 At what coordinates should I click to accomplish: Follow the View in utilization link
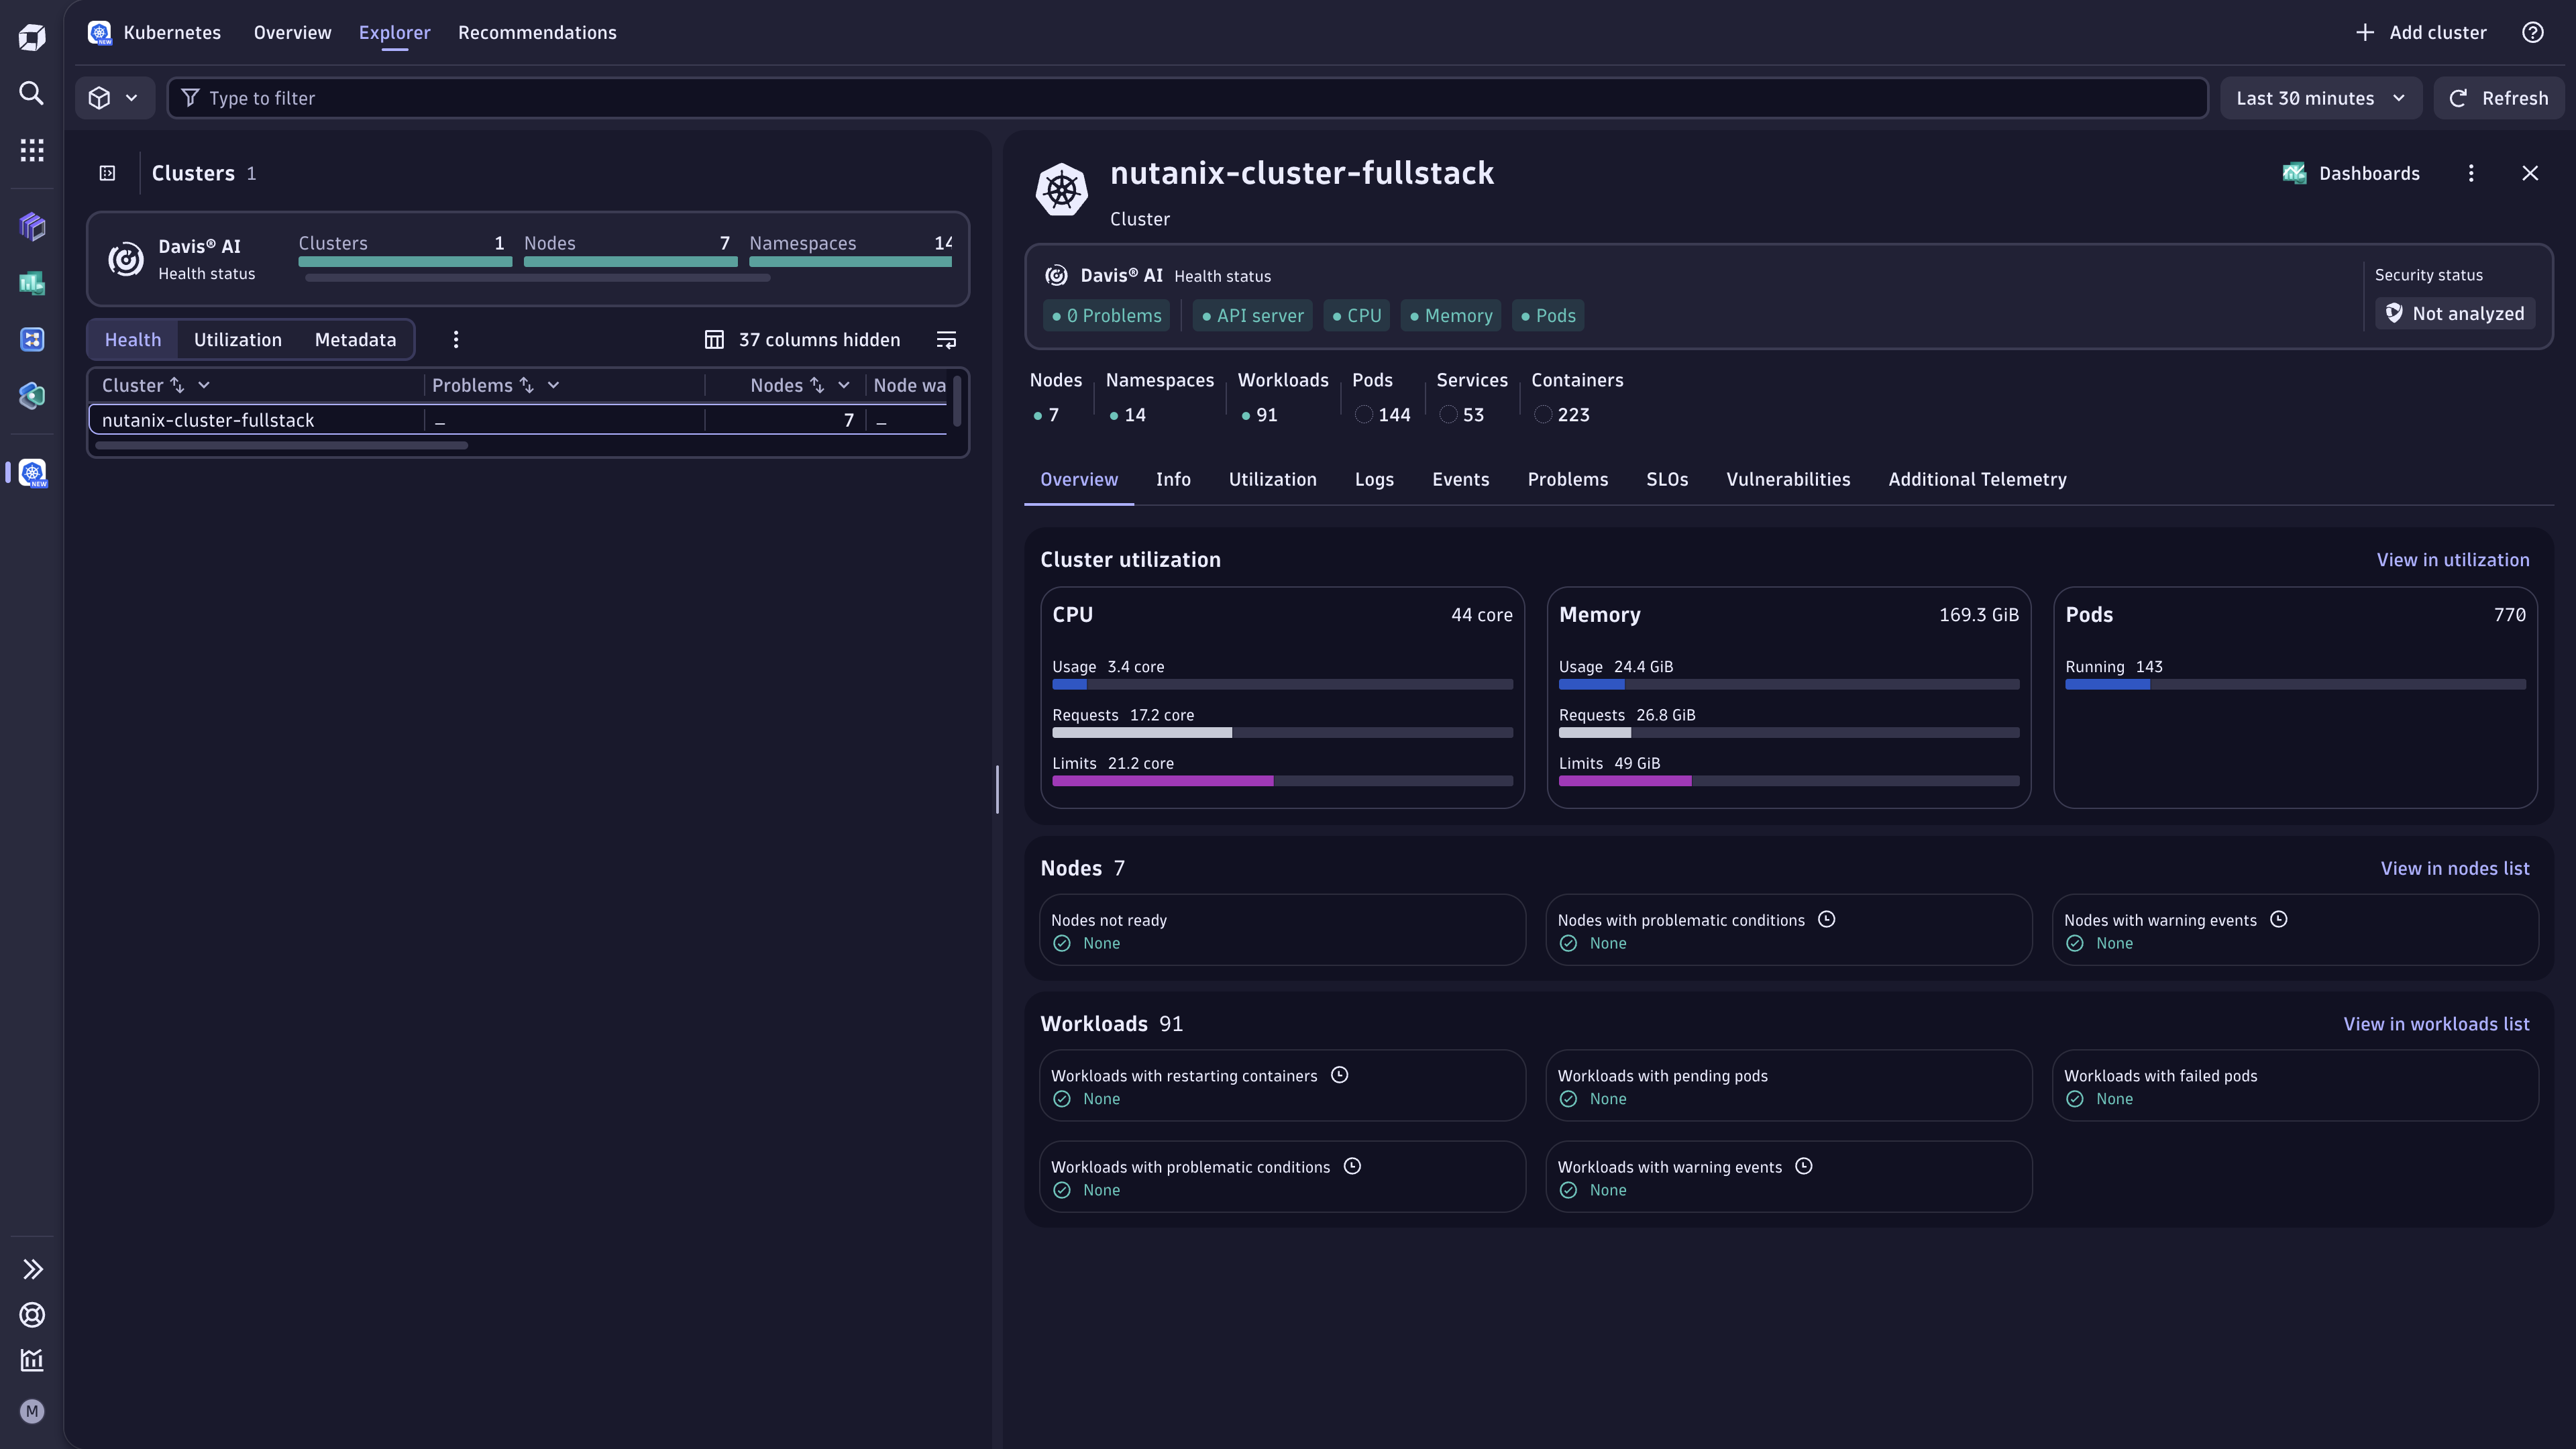[2453, 560]
